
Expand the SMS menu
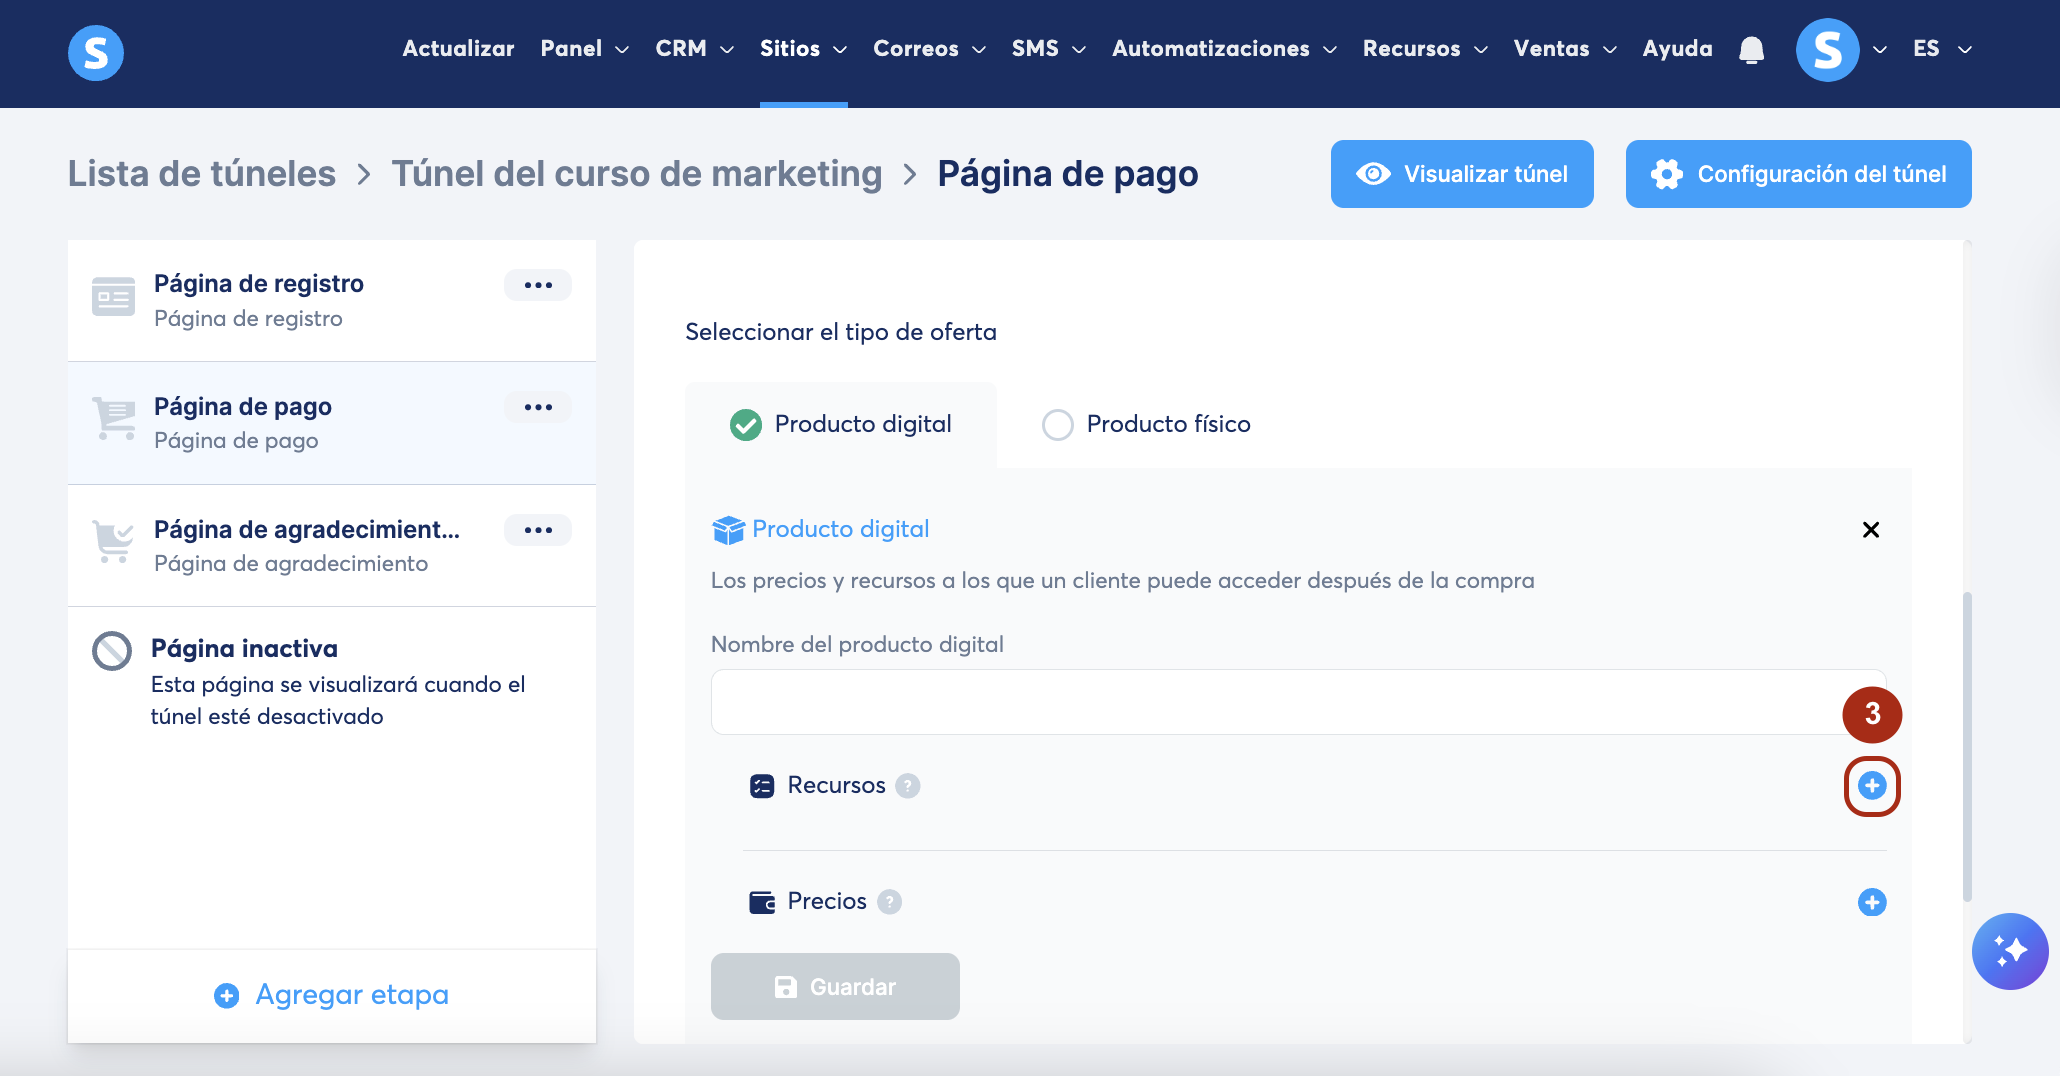(1049, 49)
